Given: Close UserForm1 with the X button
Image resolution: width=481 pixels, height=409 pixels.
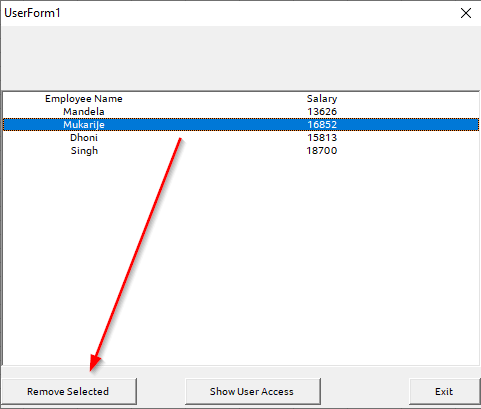Looking at the screenshot, I should pyautogui.click(x=466, y=13).
